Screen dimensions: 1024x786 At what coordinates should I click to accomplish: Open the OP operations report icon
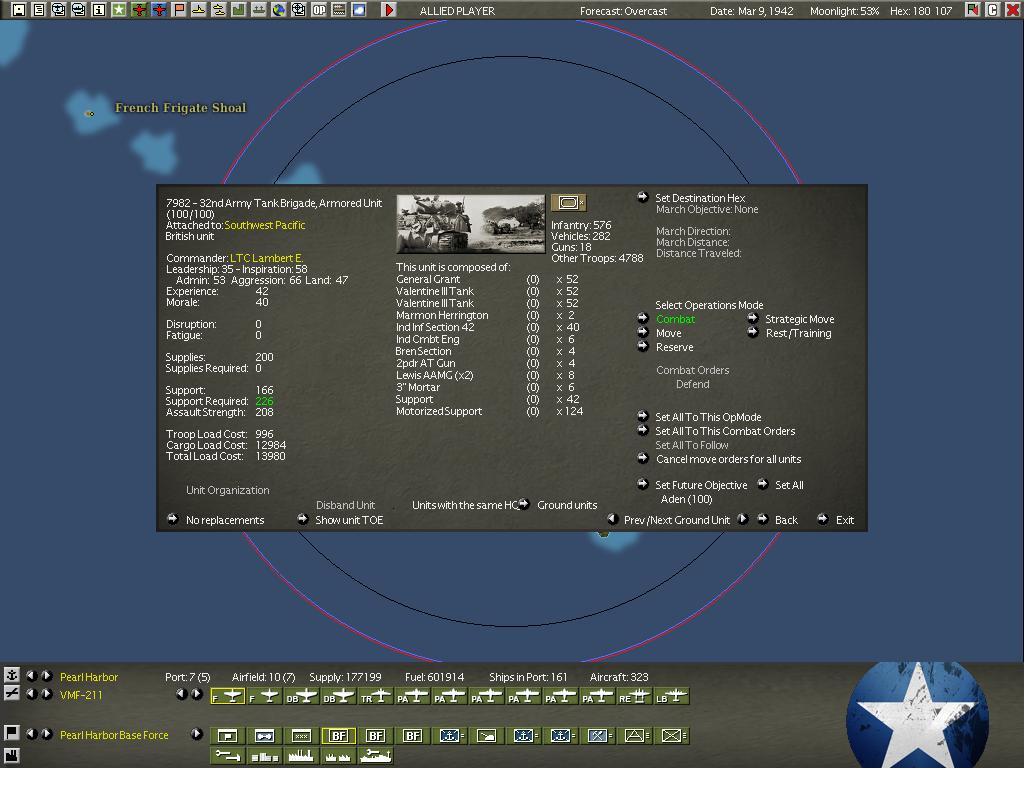coord(319,10)
